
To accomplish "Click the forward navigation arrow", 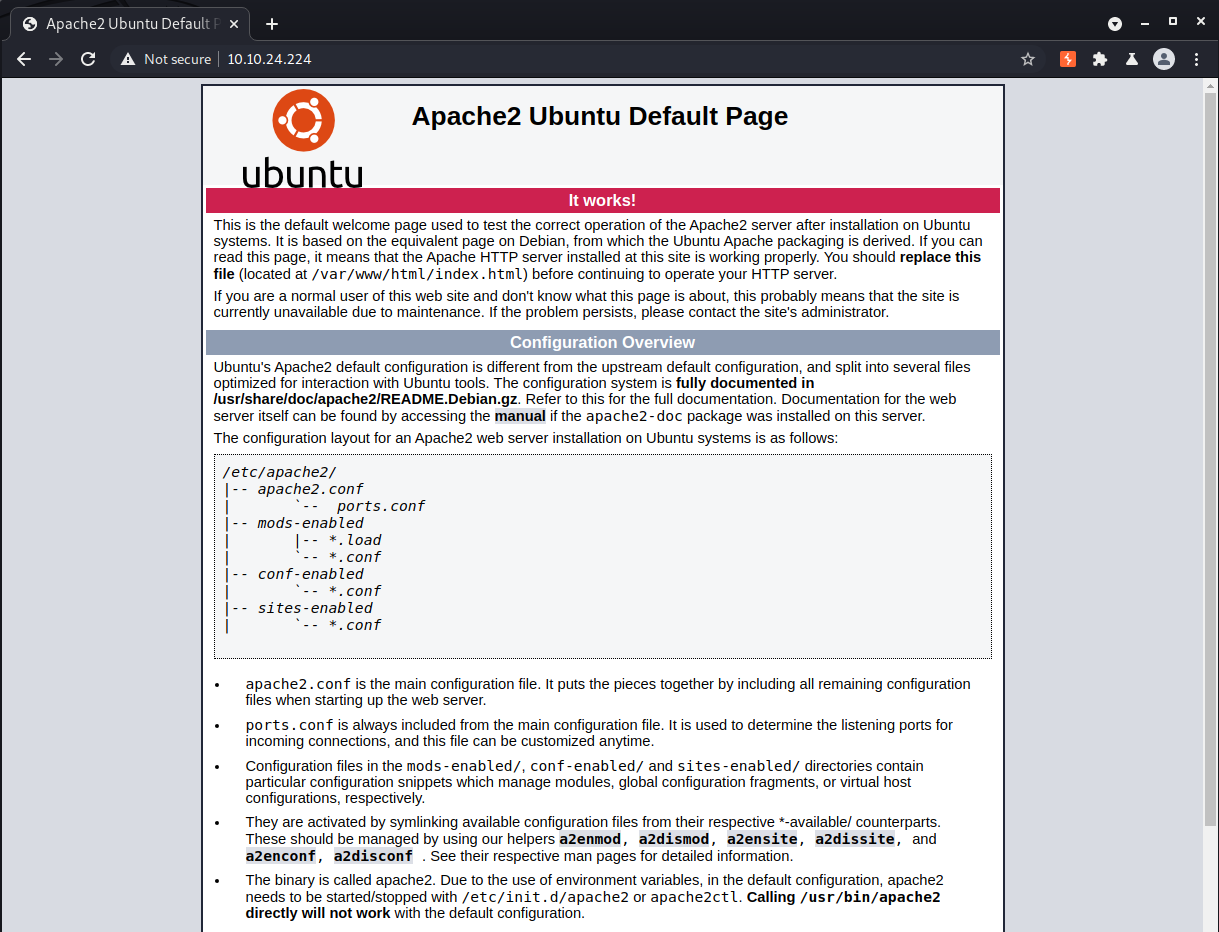I will 56,59.
